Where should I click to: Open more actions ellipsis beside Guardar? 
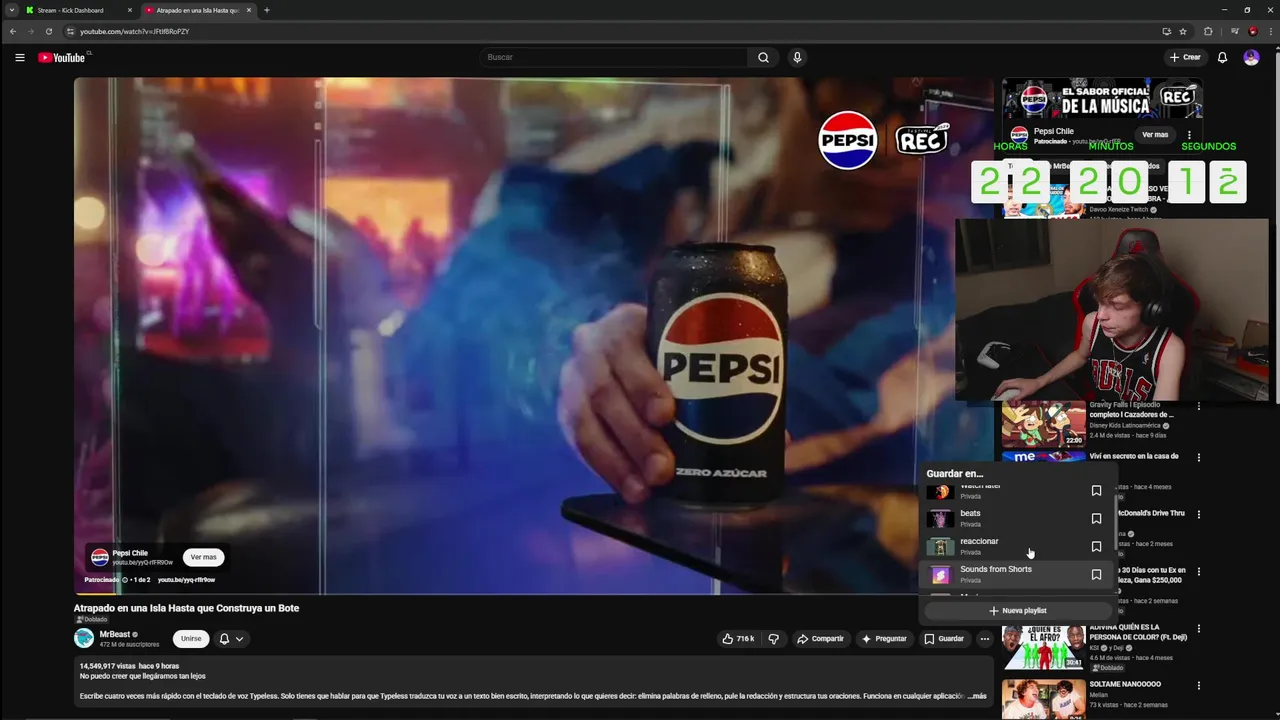[x=984, y=638]
